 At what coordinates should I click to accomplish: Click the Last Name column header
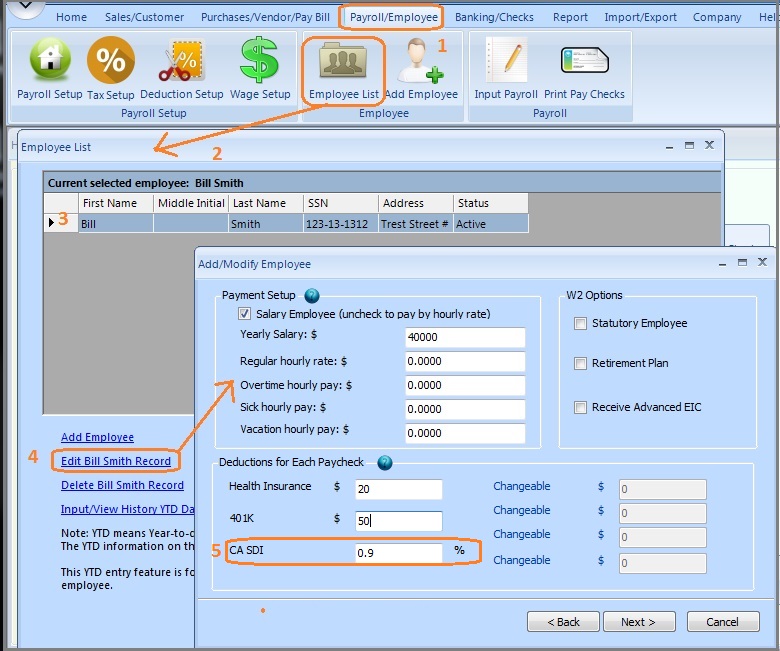266,203
